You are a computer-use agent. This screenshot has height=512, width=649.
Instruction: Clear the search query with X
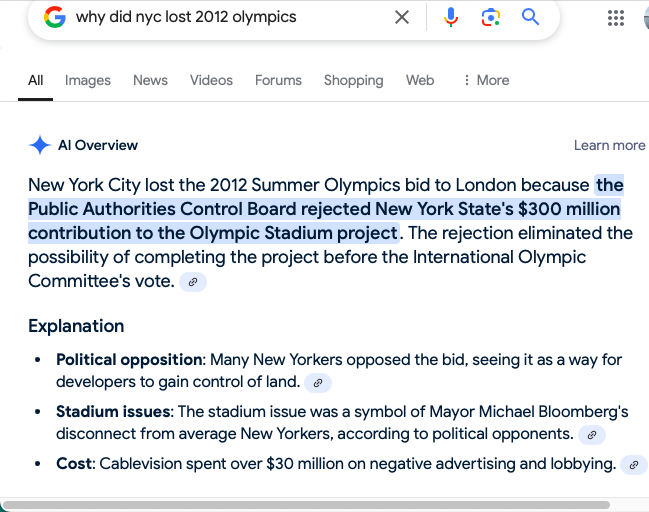402,17
